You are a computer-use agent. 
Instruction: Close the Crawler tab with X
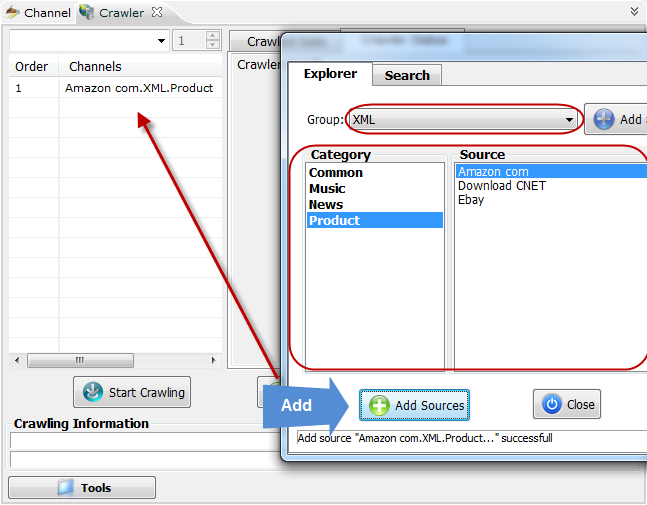(x=157, y=12)
